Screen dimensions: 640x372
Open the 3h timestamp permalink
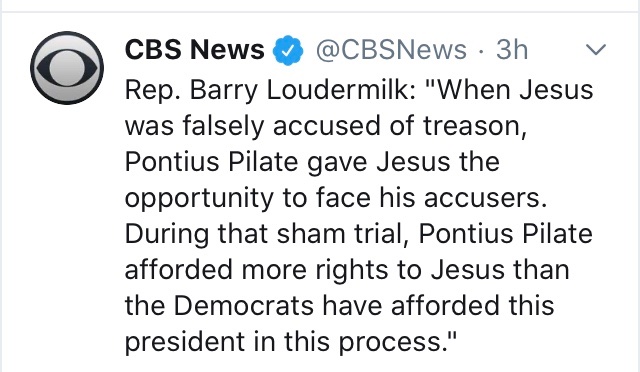512,50
